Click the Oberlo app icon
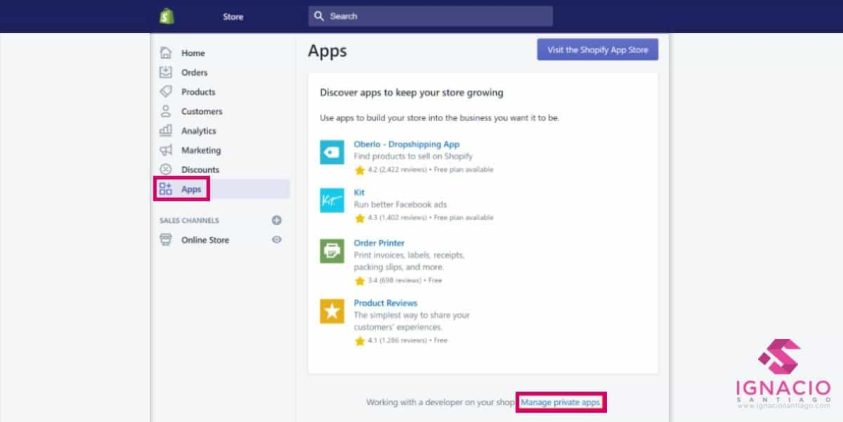 tap(332, 152)
